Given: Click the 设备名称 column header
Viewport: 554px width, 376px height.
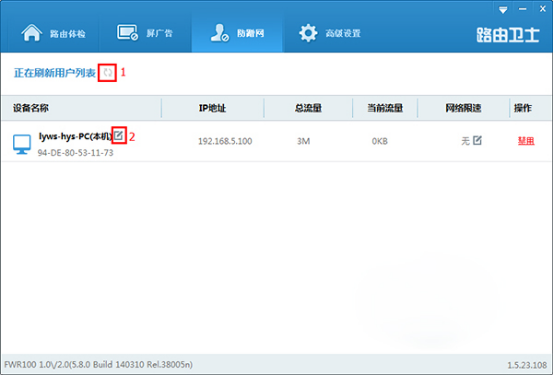Looking at the screenshot, I should pyautogui.click(x=31, y=108).
